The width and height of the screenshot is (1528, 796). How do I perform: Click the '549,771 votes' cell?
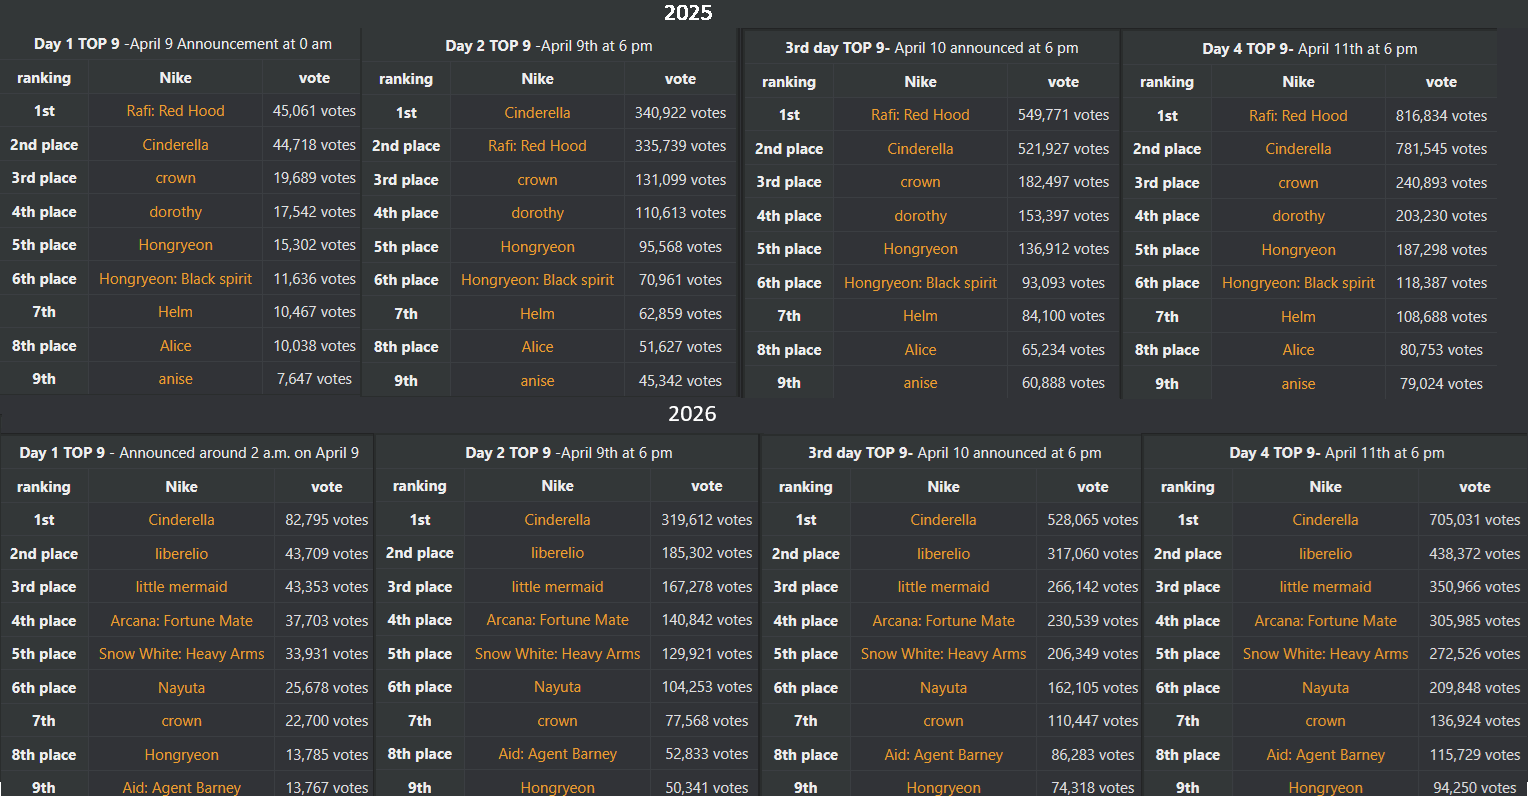click(1063, 115)
